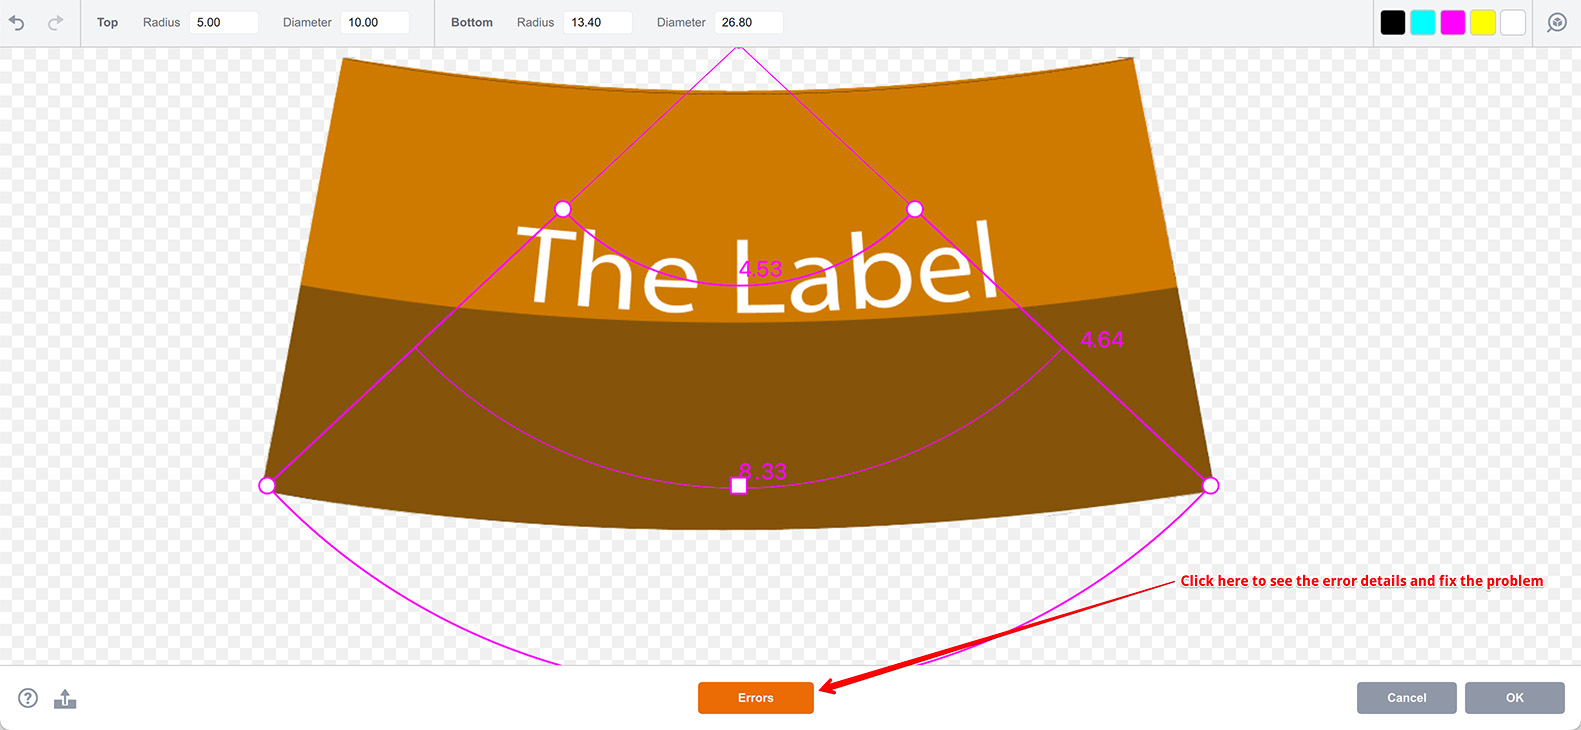Focus the Bottom Radius field showing 13.40

(598, 22)
